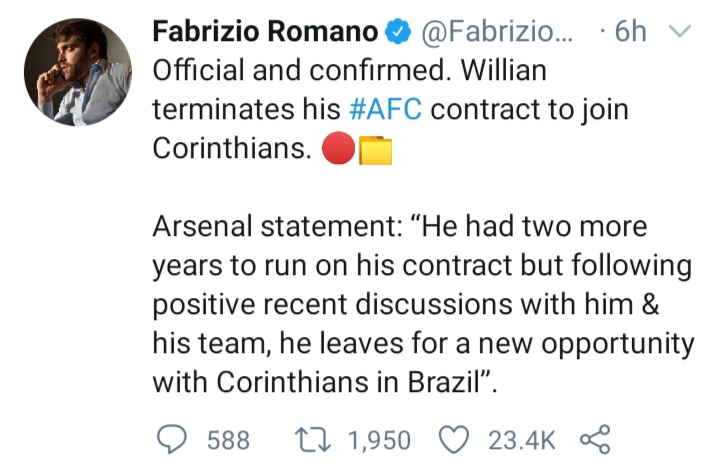Image resolution: width=720 pixels, height=466 pixels.
Task: Click the word Corinthians after 'join'
Action: pos(232,148)
